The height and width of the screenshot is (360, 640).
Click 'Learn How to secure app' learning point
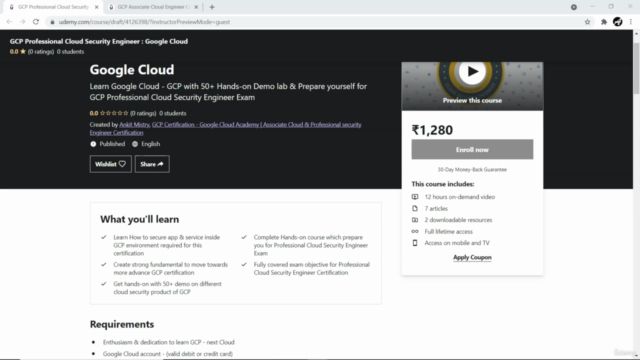(167, 245)
